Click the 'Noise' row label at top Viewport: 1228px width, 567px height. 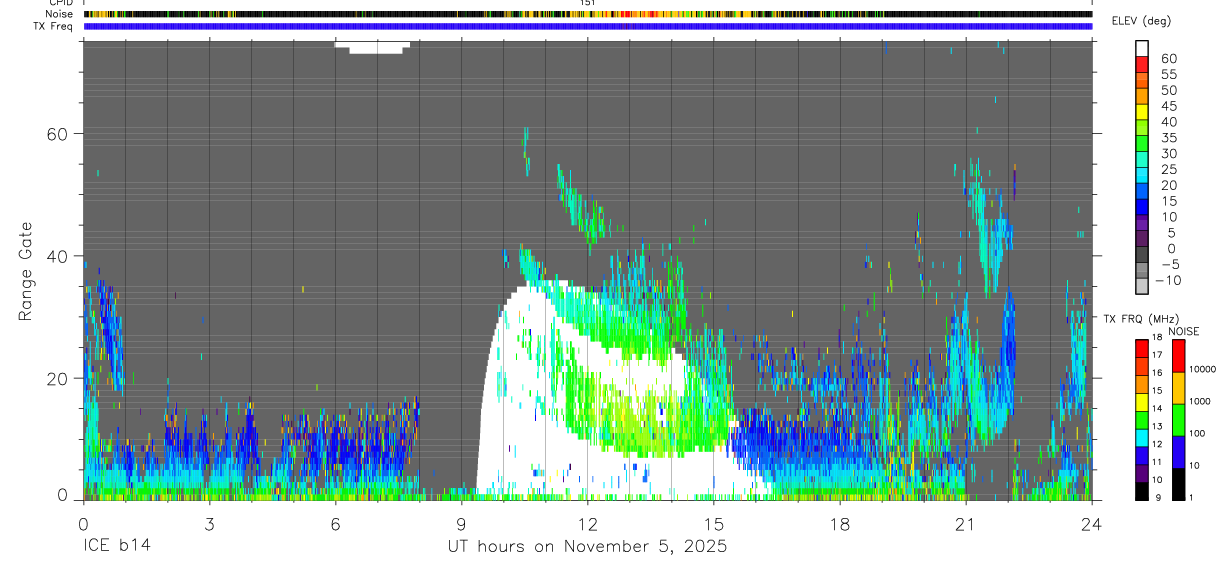click(x=61, y=14)
